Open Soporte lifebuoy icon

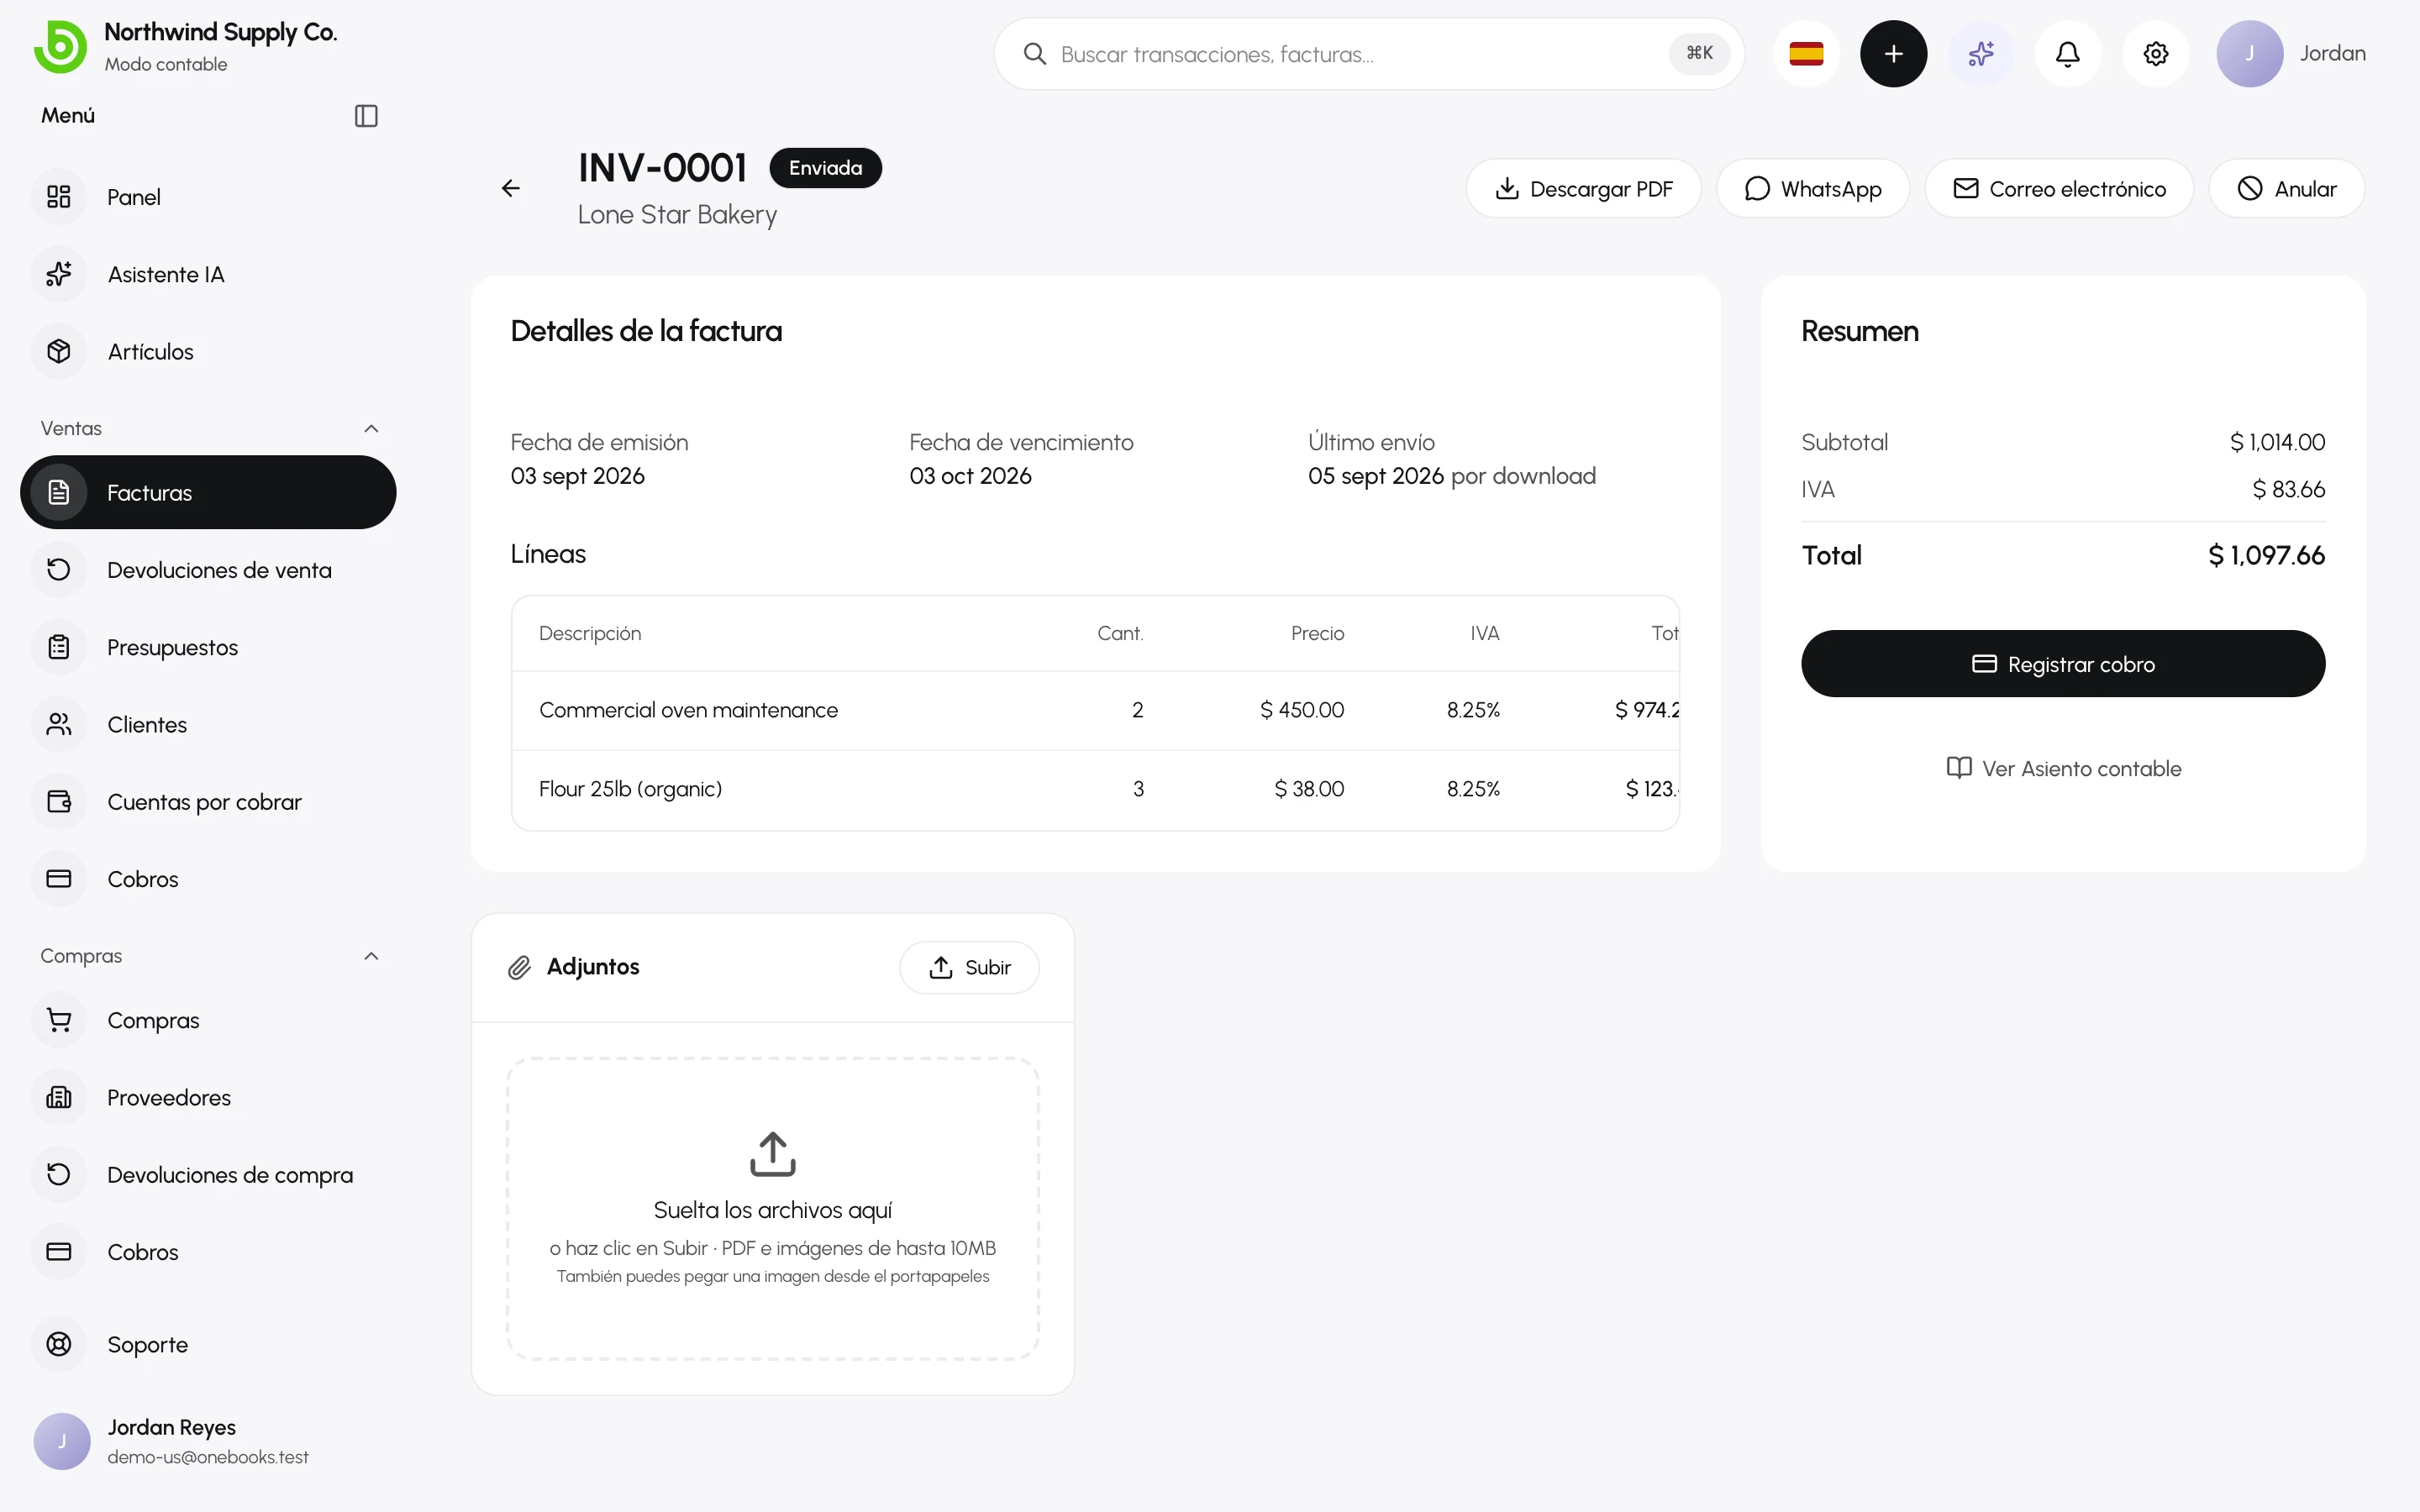click(x=59, y=1344)
